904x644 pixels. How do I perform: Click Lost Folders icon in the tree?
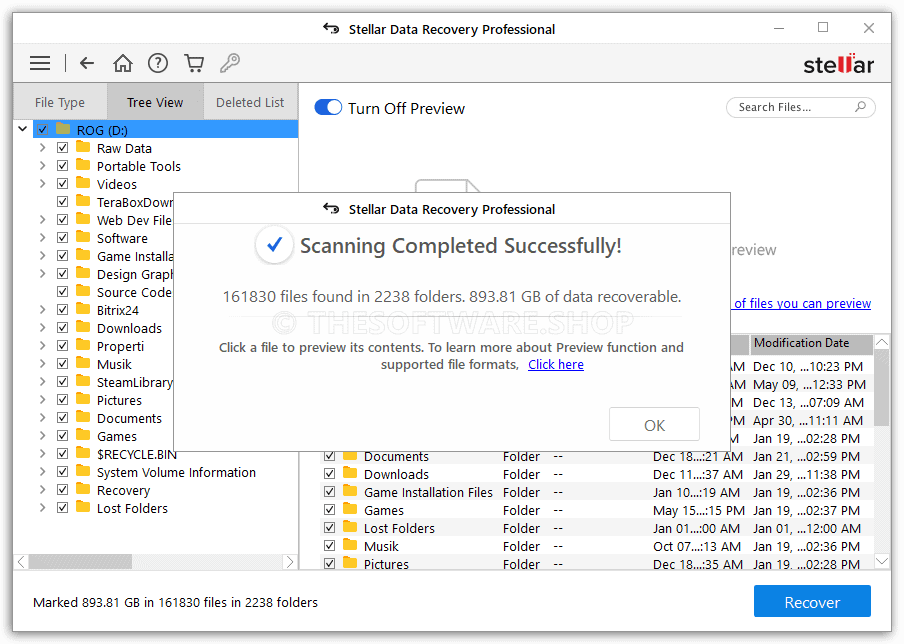coord(84,507)
